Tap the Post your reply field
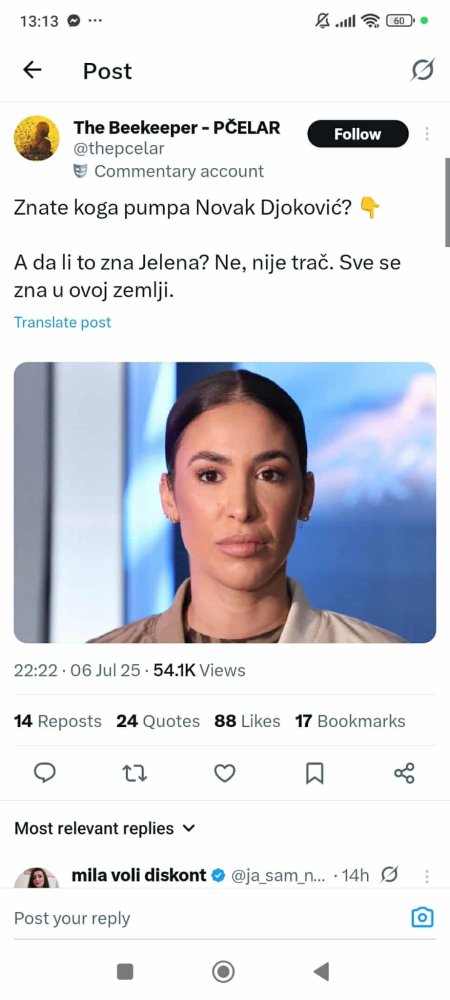450x1000 pixels. (x=204, y=918)
